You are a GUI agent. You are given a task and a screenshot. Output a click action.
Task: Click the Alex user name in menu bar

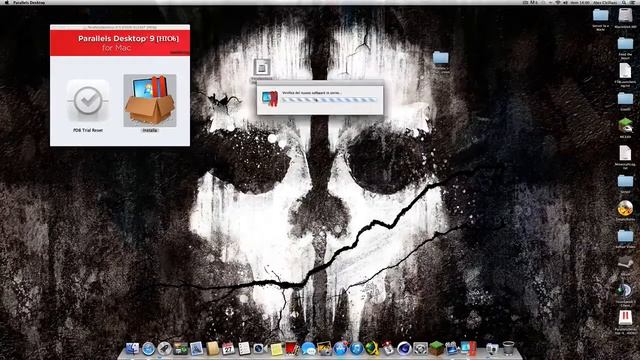(x=605, y=2)
